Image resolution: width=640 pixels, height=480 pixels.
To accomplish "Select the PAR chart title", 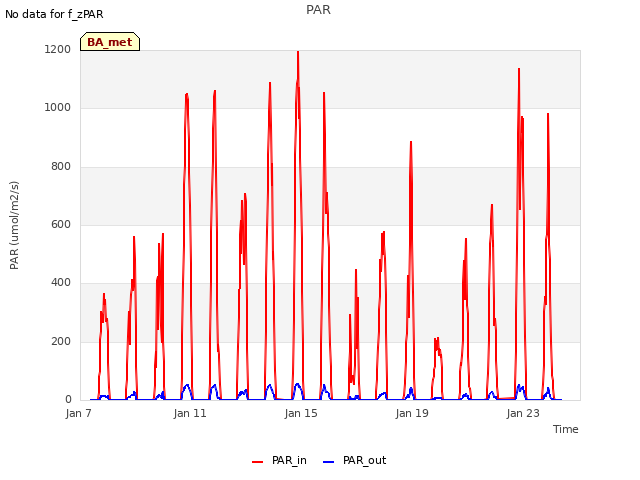I will pos(318,10).
